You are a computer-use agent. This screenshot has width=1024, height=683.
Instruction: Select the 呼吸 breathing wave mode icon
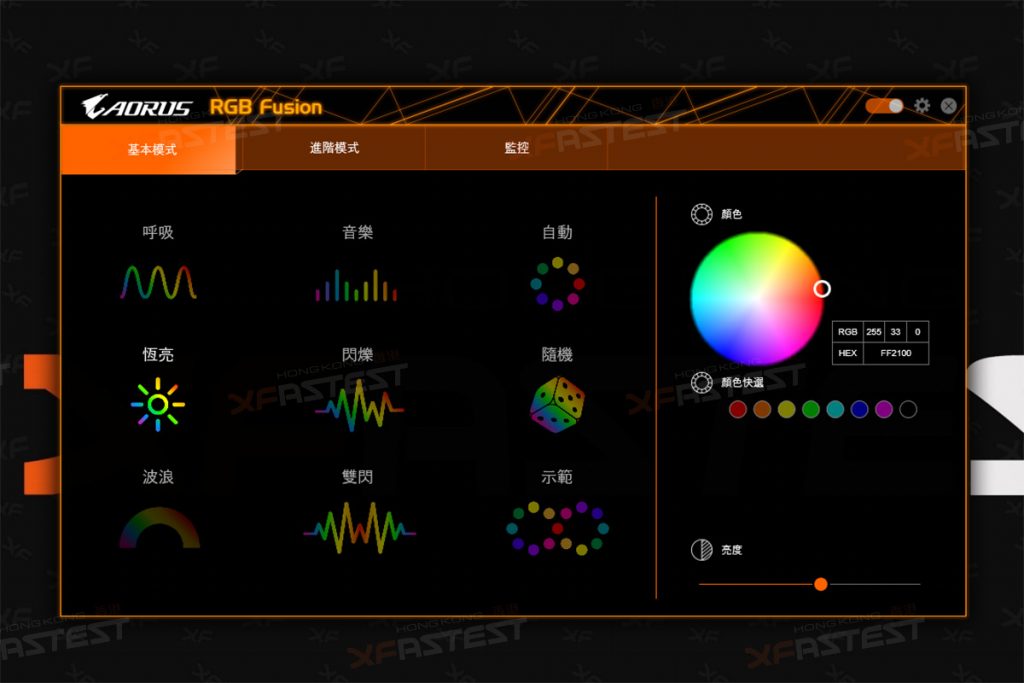(158, 282)
